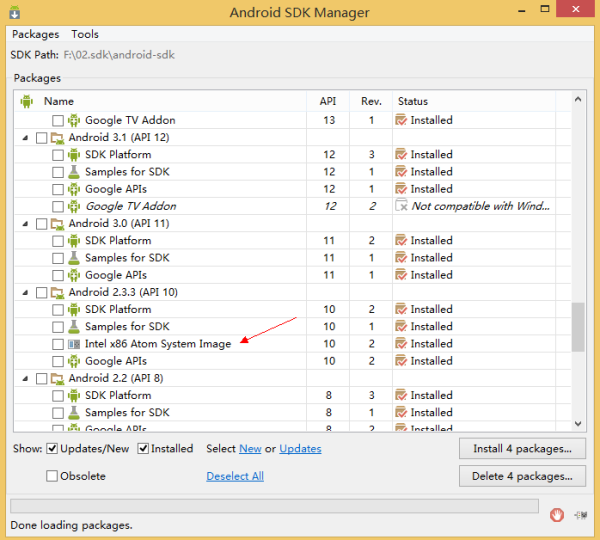Minimize the Android SDK Manager window
The image size is (600, 540).
522,9
